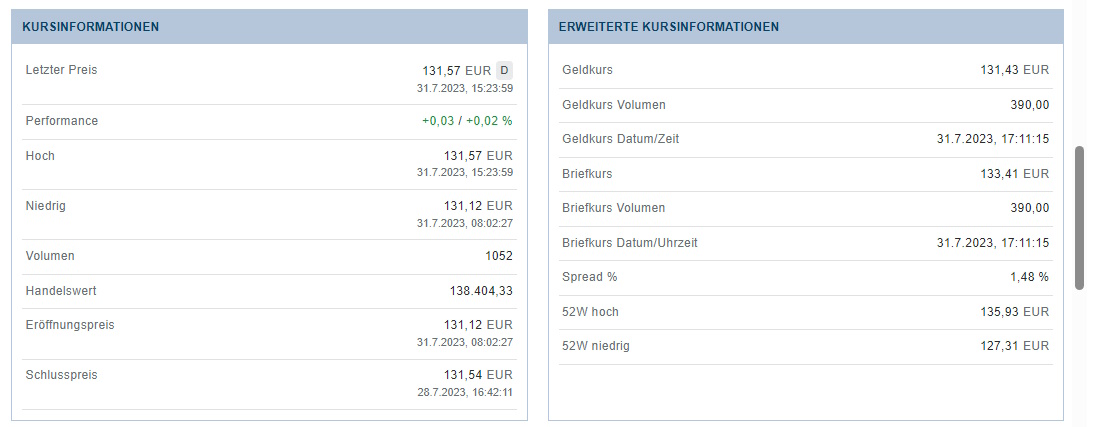Screen dimensions: 1094x427
Task: Click the Geldkurs Datum/Zeit timestamp
Action: pos(992,139)
